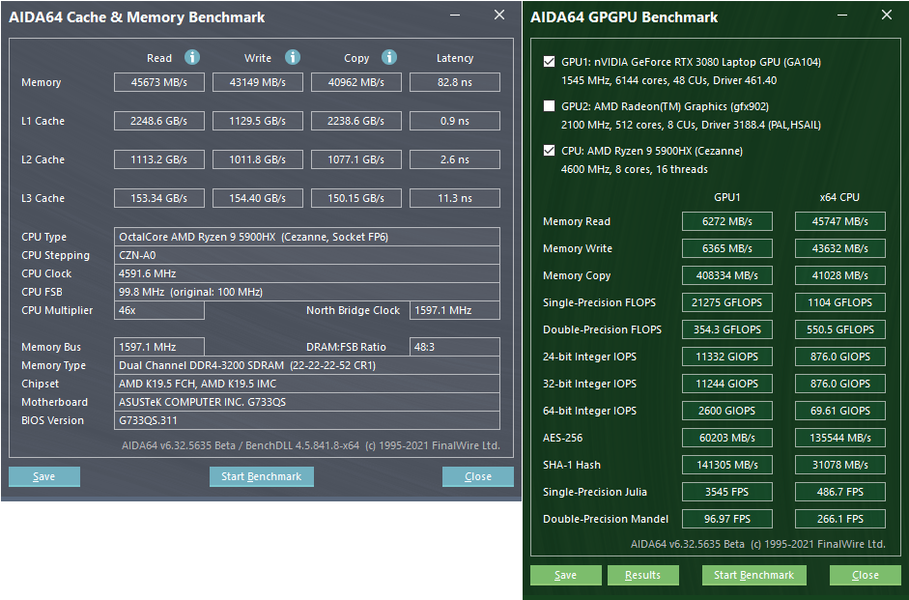The height and width of the screenshot is (600, 909).
Task: Click the info icon next to Write
Action: (x=292, y=57)
